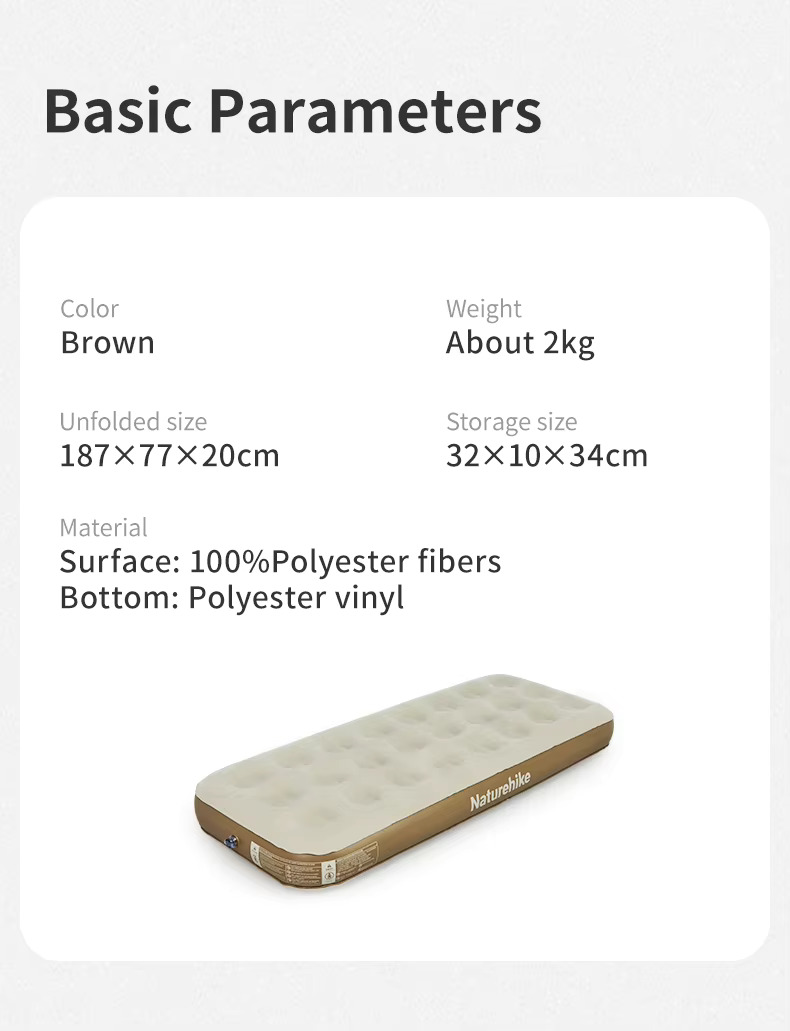
Task: Select the 32×10×34cm storage size value
Action: pos(547,456)
